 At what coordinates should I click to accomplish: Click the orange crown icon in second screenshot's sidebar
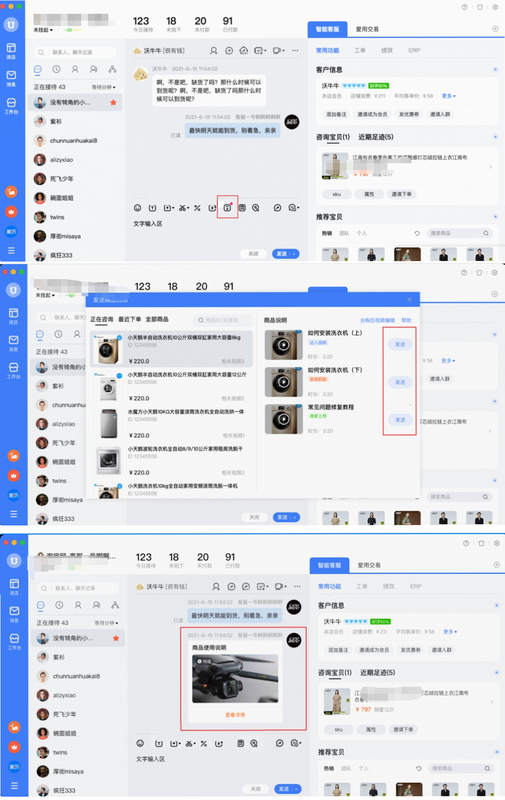coord(13,475)
